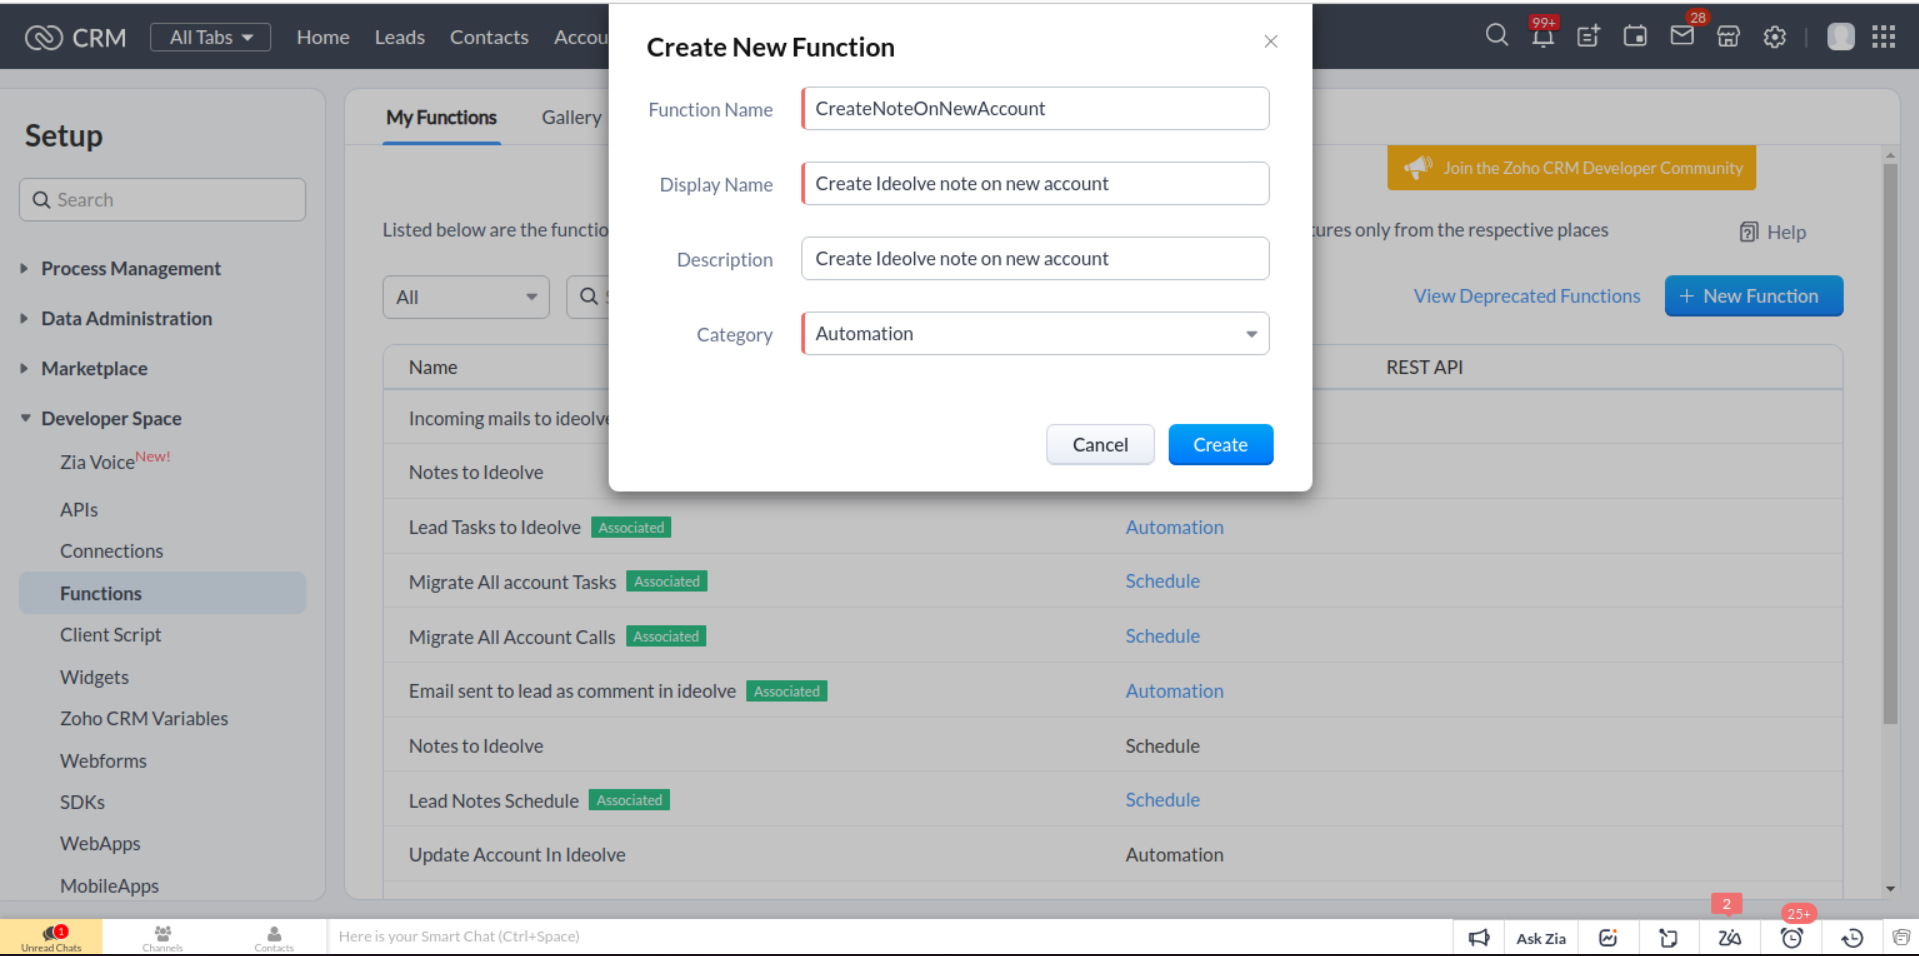Screen dimensions: 1919x956
Task: Go to Leads tab in top navigation
Action: tap(400, 37)
